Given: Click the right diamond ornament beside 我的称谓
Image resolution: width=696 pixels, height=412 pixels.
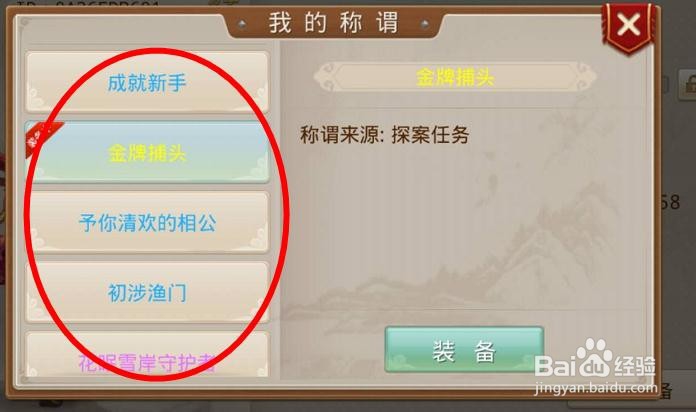Looking at the screenshot, I should [425, 24].
